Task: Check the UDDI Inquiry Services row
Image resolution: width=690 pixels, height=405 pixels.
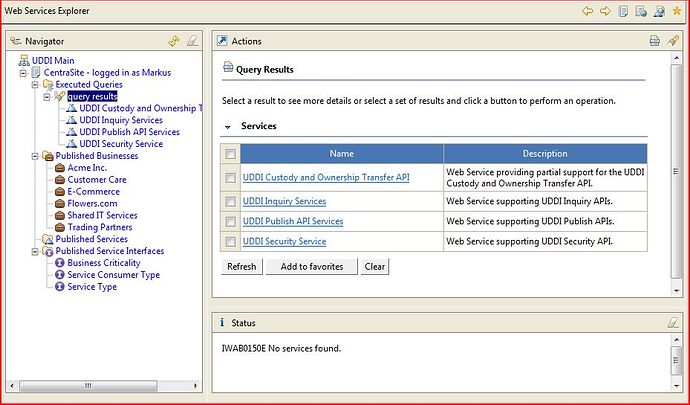Action: pyautogui.click(x=230, y=201)
